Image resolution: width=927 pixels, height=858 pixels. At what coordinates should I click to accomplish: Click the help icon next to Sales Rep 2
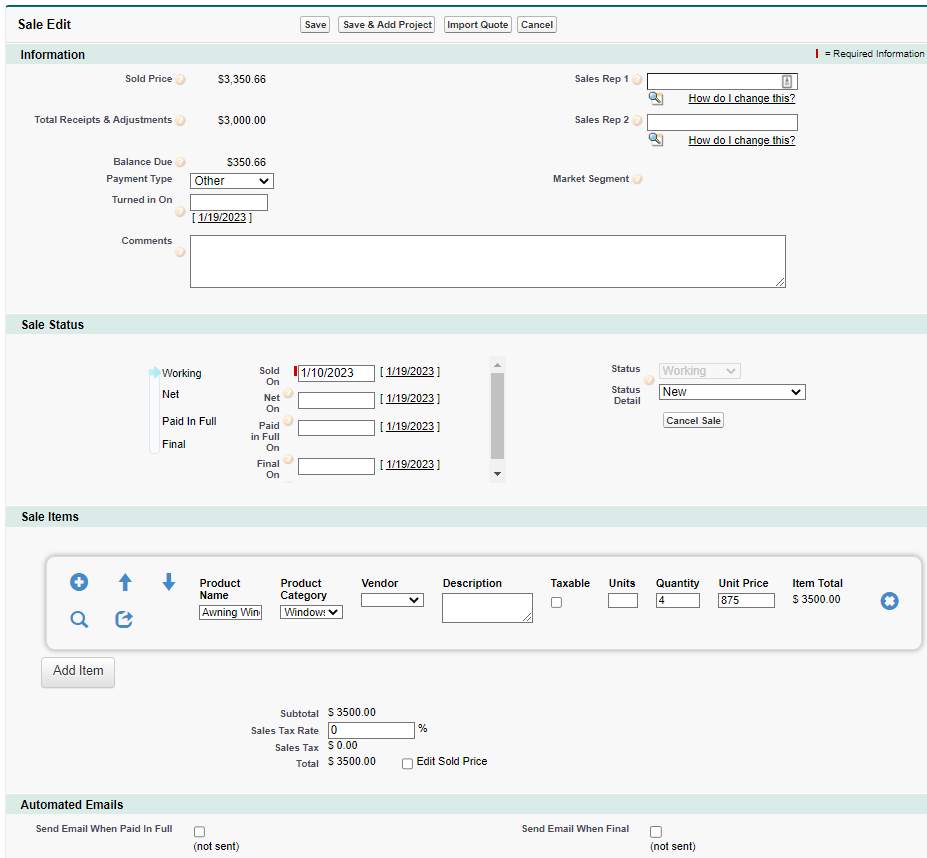(637, 121)
